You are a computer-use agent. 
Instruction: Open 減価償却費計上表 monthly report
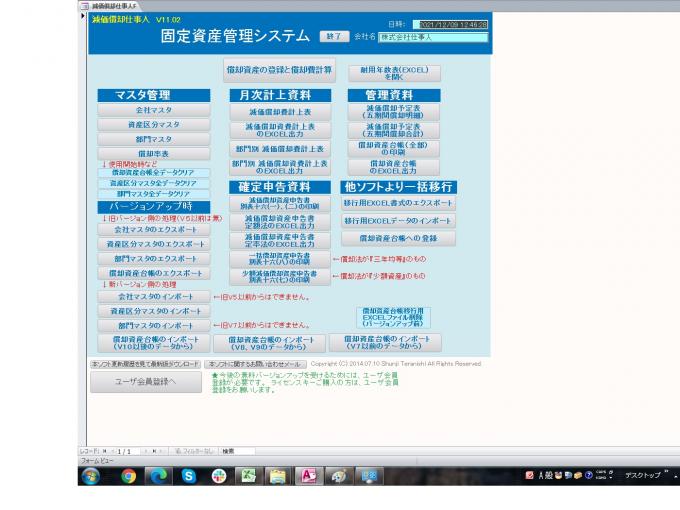pos(279,112)
